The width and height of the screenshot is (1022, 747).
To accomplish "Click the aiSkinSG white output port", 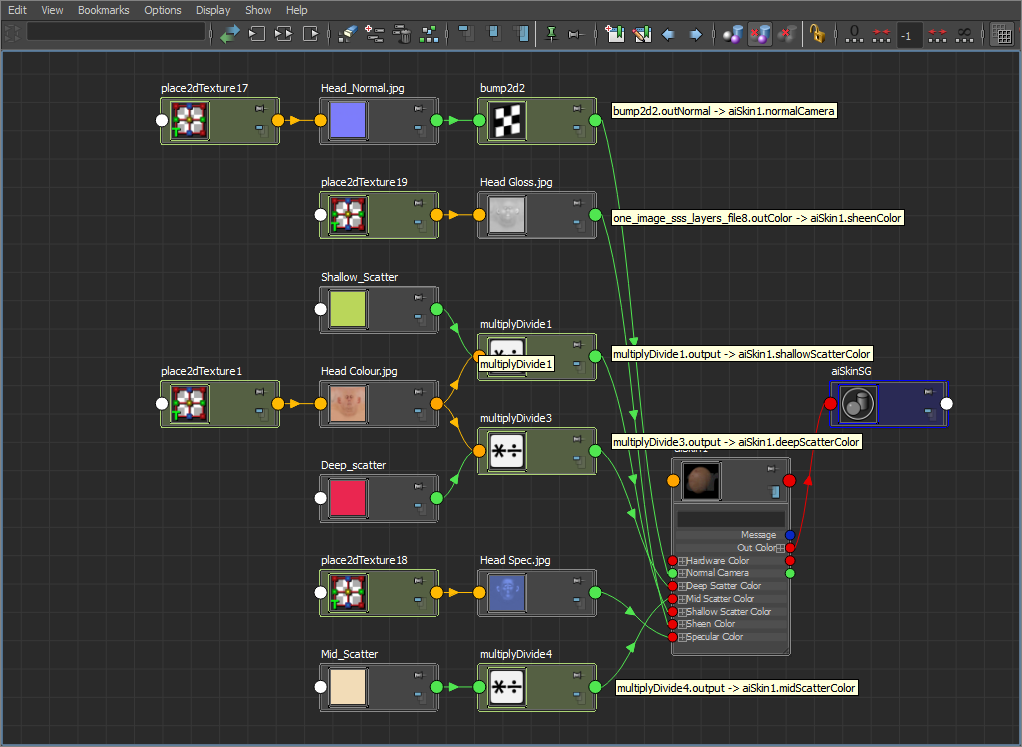I will tap(946, 403).
